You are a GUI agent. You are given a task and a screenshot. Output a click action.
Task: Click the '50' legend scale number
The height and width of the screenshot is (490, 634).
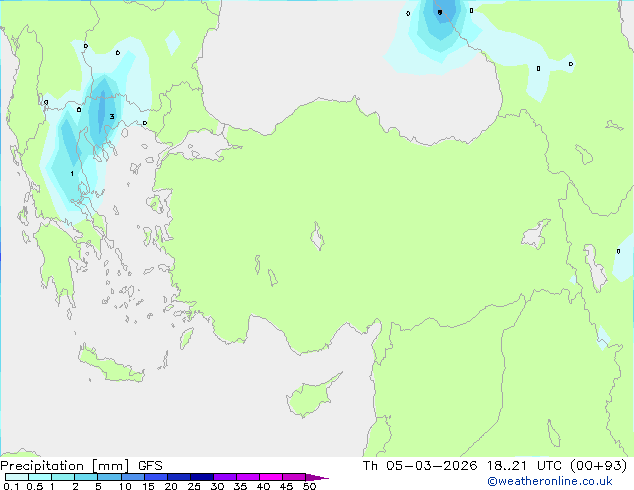[309, 486]
